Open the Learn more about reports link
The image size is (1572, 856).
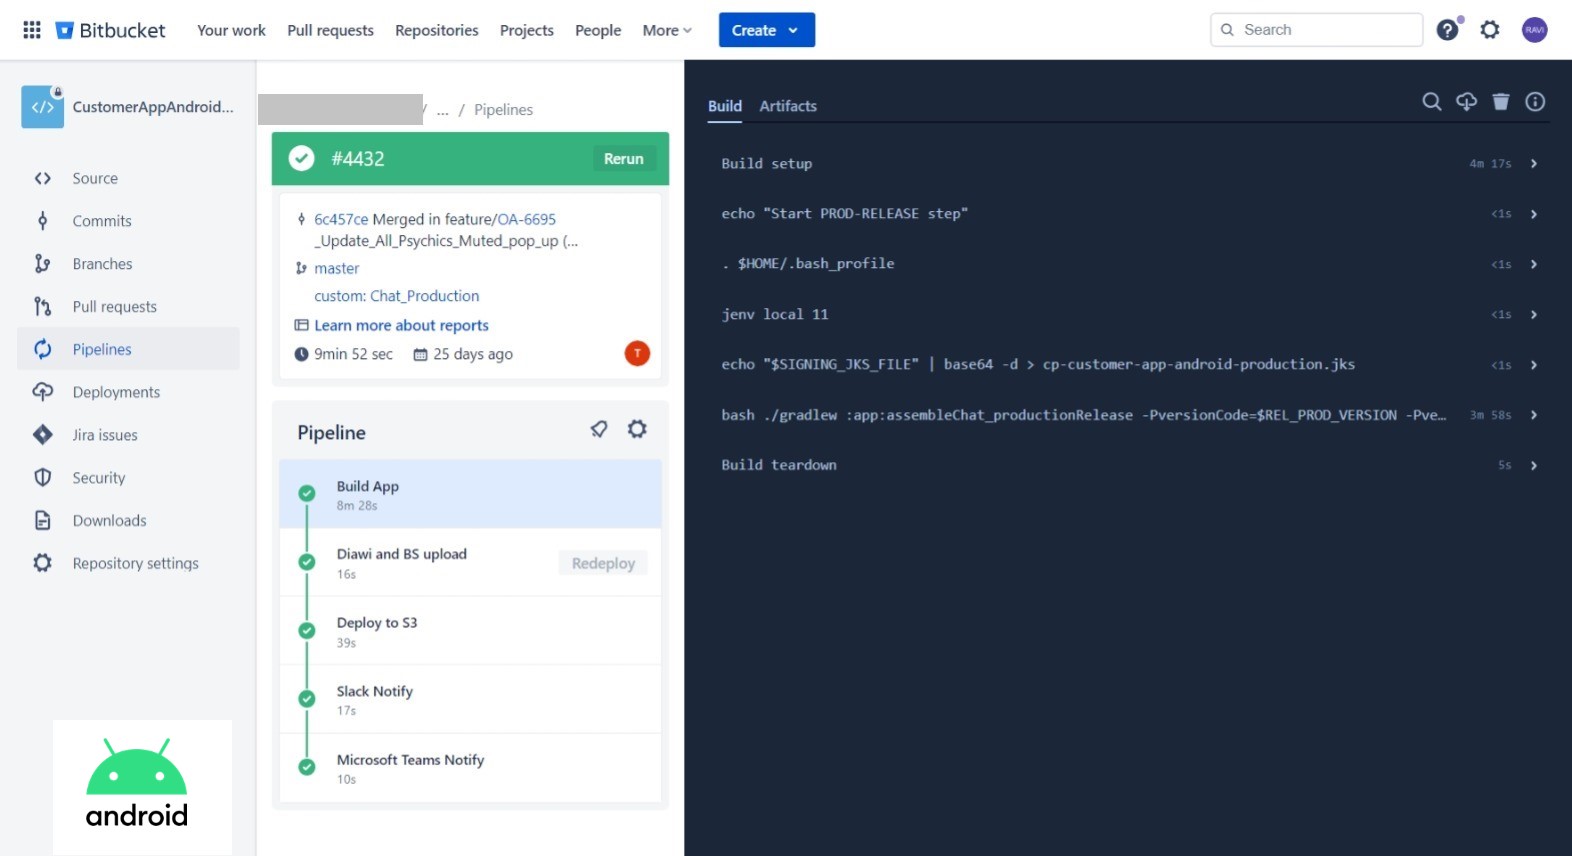(401, 325)
